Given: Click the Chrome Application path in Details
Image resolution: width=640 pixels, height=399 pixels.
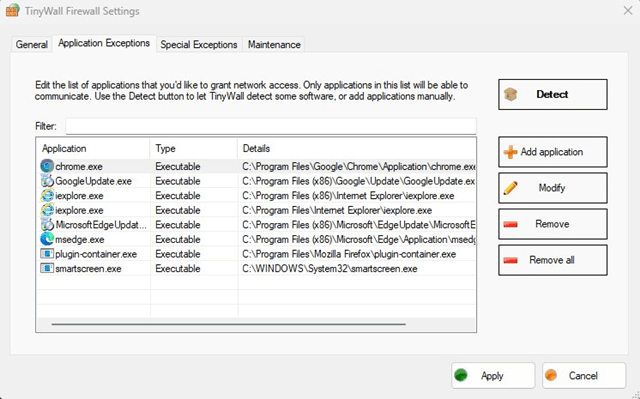Looking at the screenshot, I should (359, 166).
